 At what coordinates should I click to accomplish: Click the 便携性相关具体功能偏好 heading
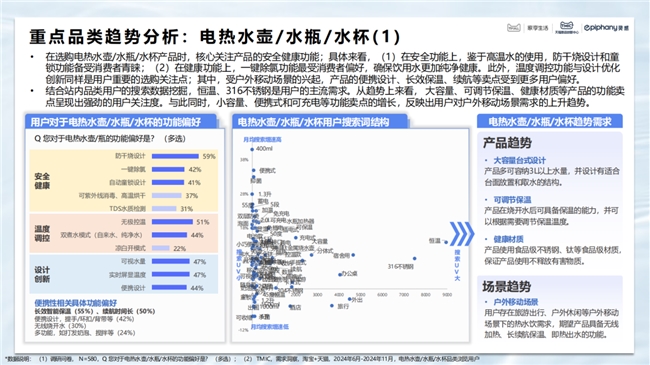75,303
